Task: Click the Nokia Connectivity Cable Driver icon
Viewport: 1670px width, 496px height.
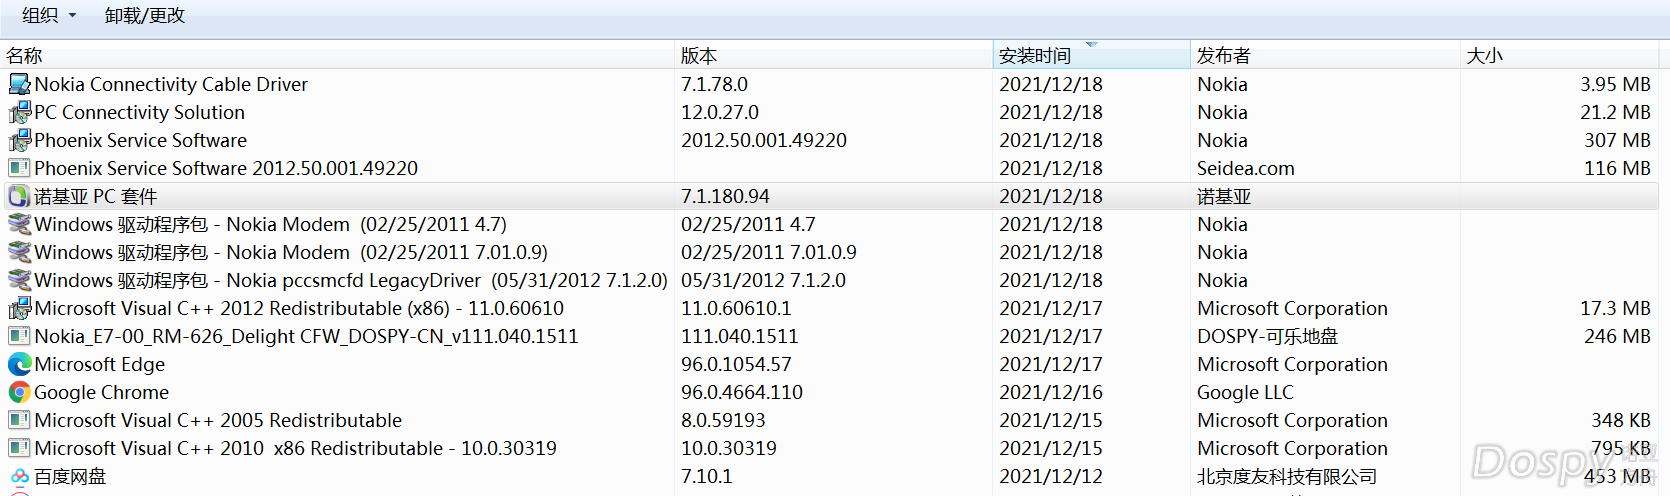Action: pyautogui.click(x=19, y=84)
